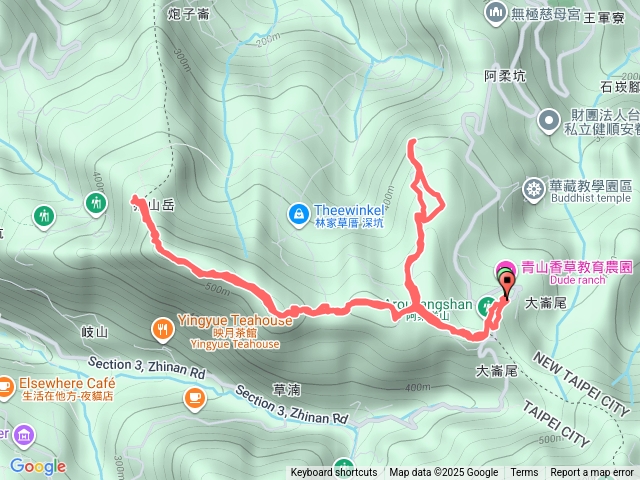This screenshot has width=640, height=480.
Task: Click the Theewinkel 林家草厝 place label
Action: 349,216
